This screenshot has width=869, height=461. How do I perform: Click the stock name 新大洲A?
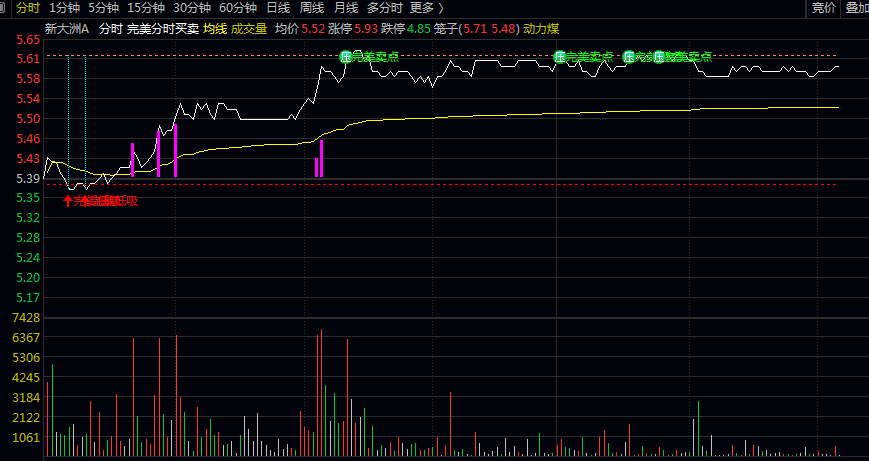coord(67,29)
